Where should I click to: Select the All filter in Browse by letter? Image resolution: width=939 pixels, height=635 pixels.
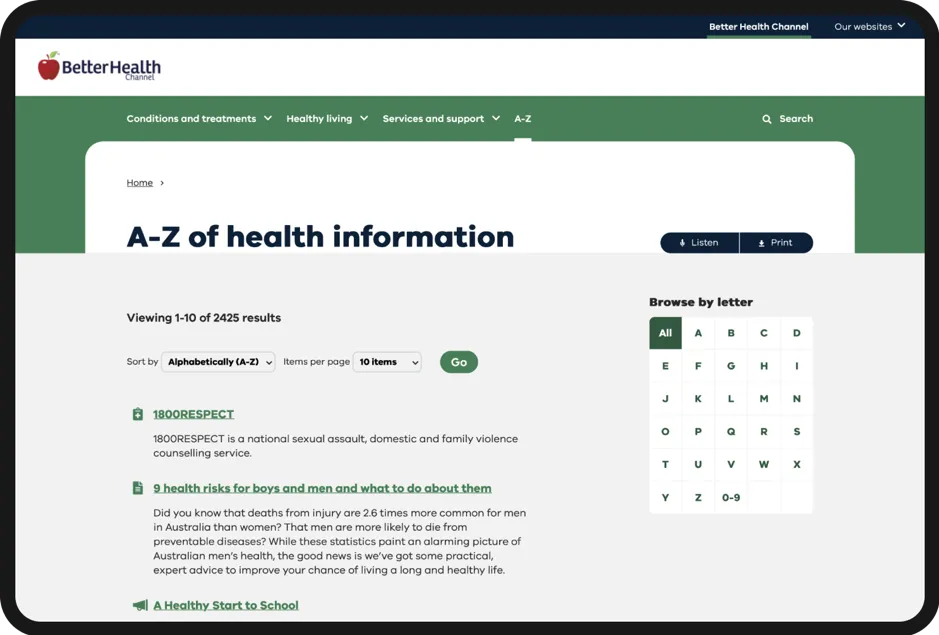[x=664, y=333]
